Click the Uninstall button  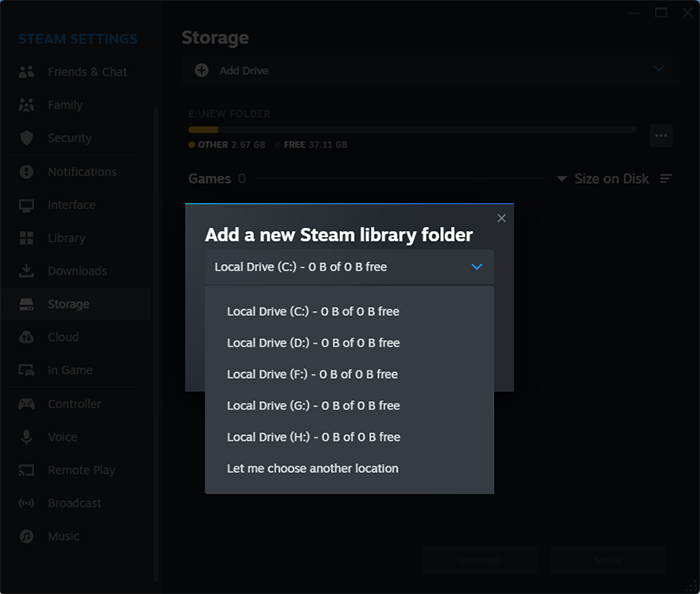(x=479, y=561)
